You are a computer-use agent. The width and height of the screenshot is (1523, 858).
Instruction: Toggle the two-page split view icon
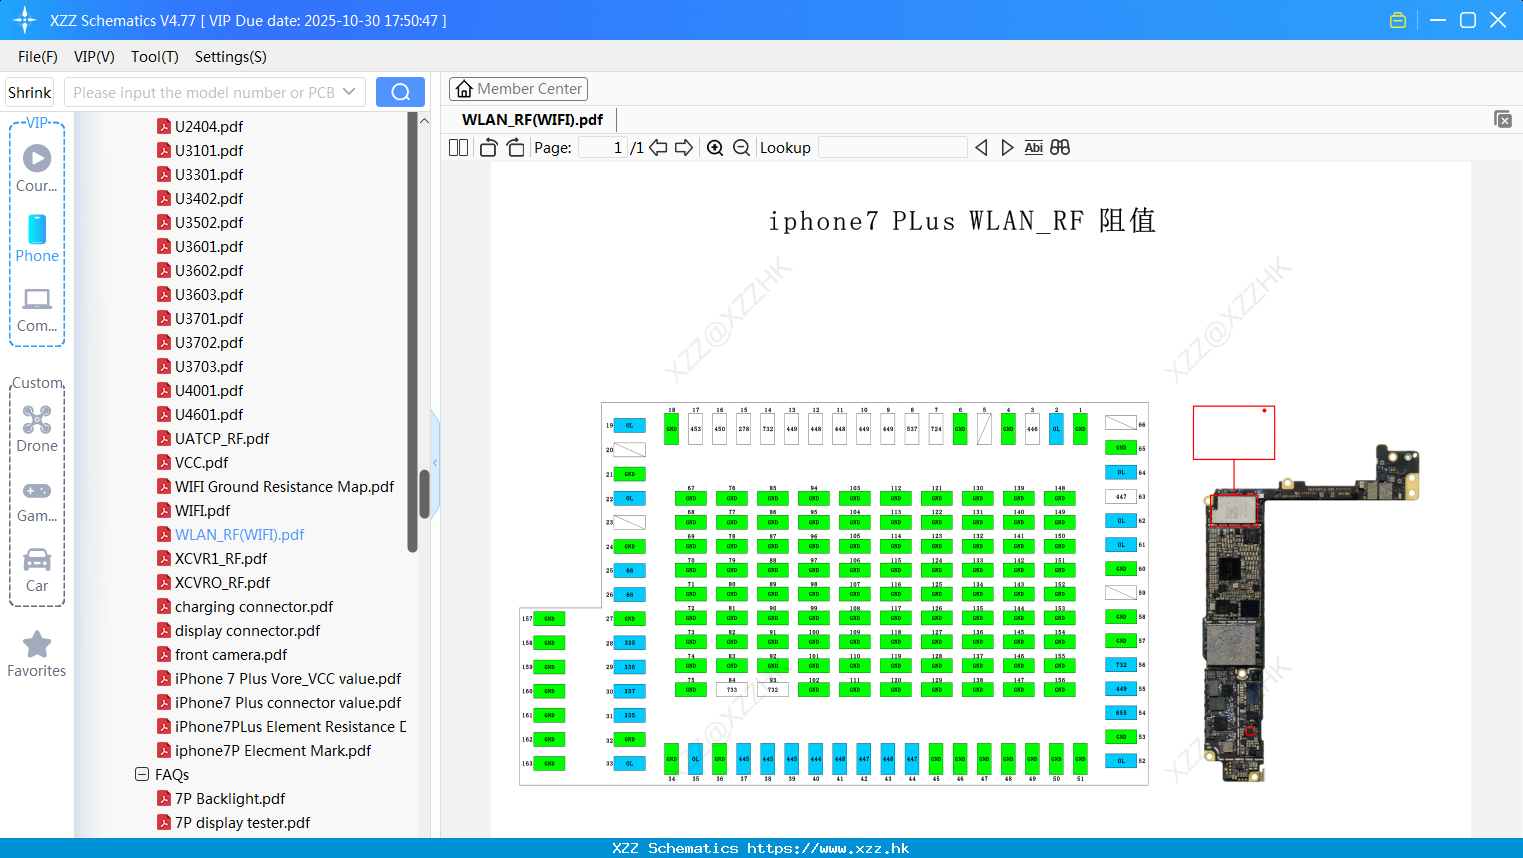pyautogui.click(x=458, y=147)
